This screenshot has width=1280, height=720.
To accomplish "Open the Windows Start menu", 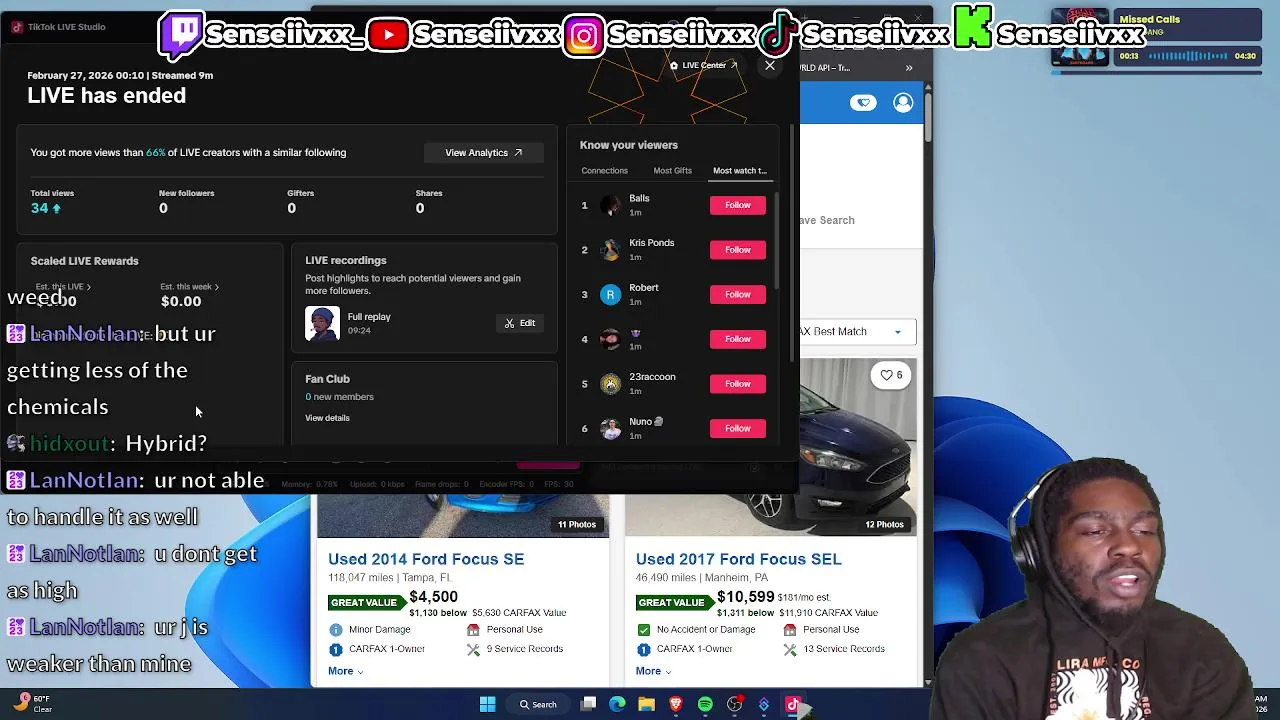I will [x=487, y=705].
